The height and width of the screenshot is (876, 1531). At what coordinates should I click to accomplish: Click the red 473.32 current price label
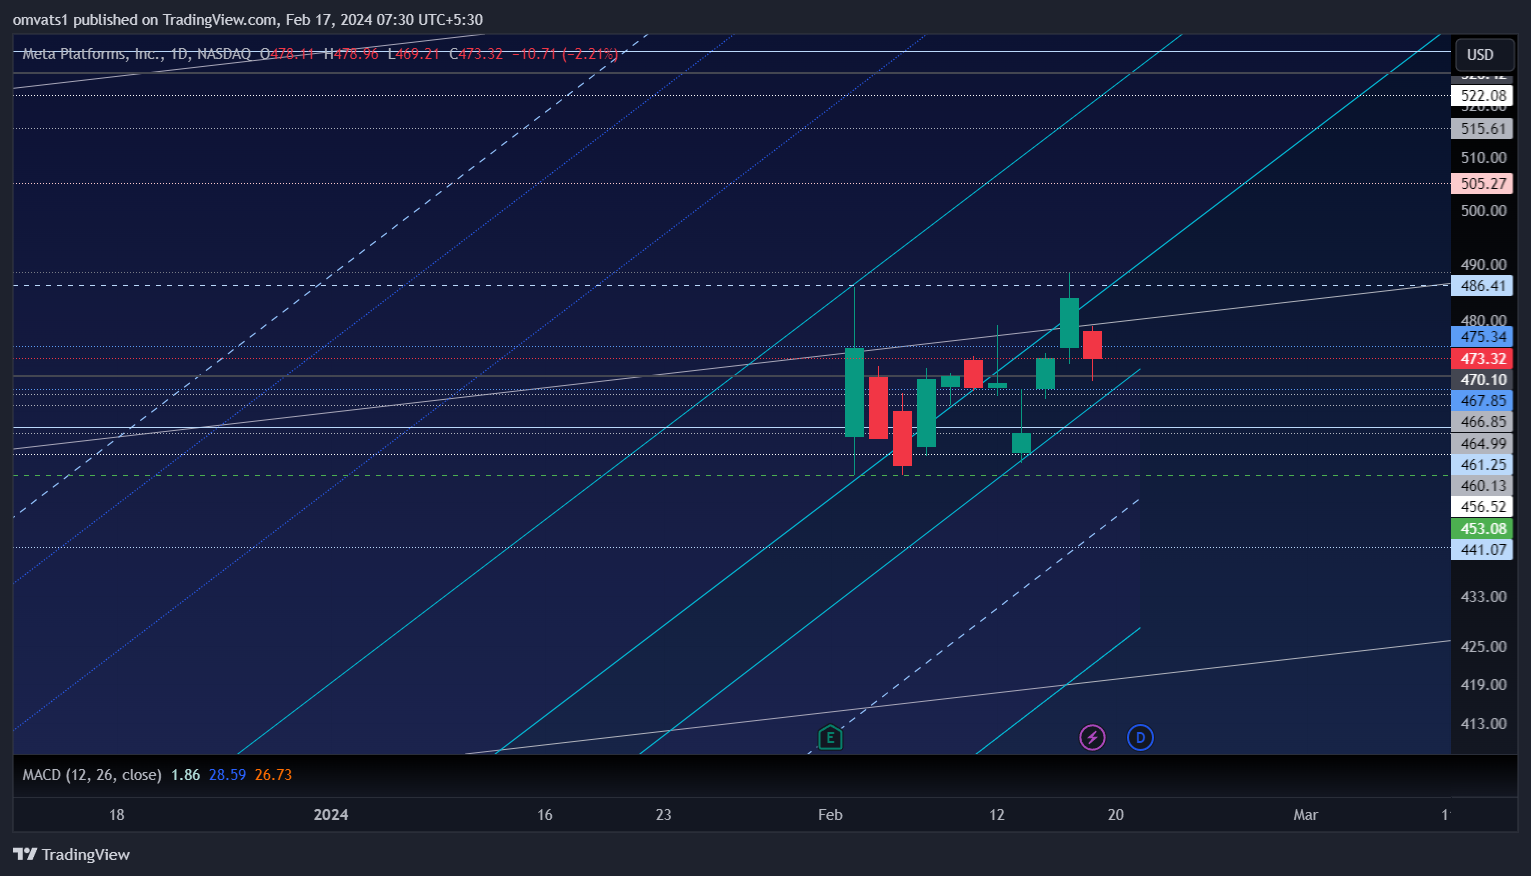[x=1483, y=359]
